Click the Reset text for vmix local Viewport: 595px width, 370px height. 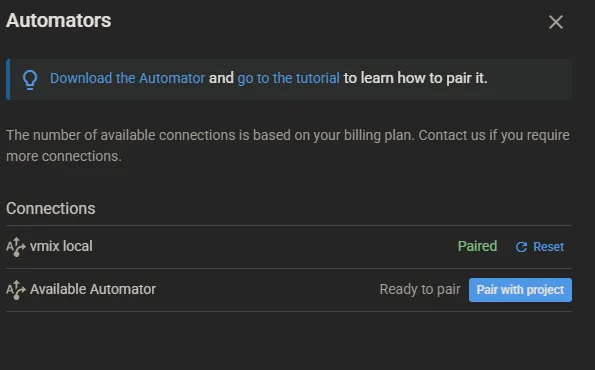pyautogui.click(x=548, y=247)
